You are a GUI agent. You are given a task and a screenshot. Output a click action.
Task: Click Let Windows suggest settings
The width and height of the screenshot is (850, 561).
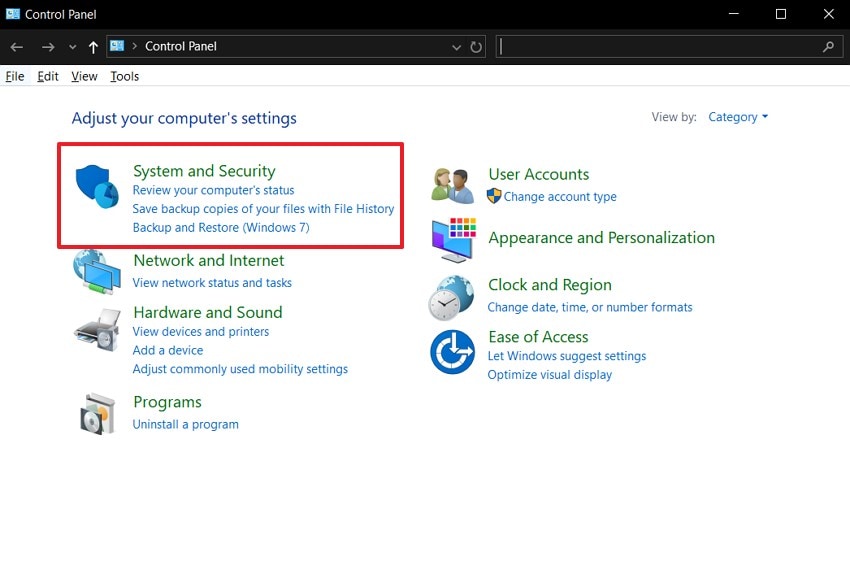[567, 356]
